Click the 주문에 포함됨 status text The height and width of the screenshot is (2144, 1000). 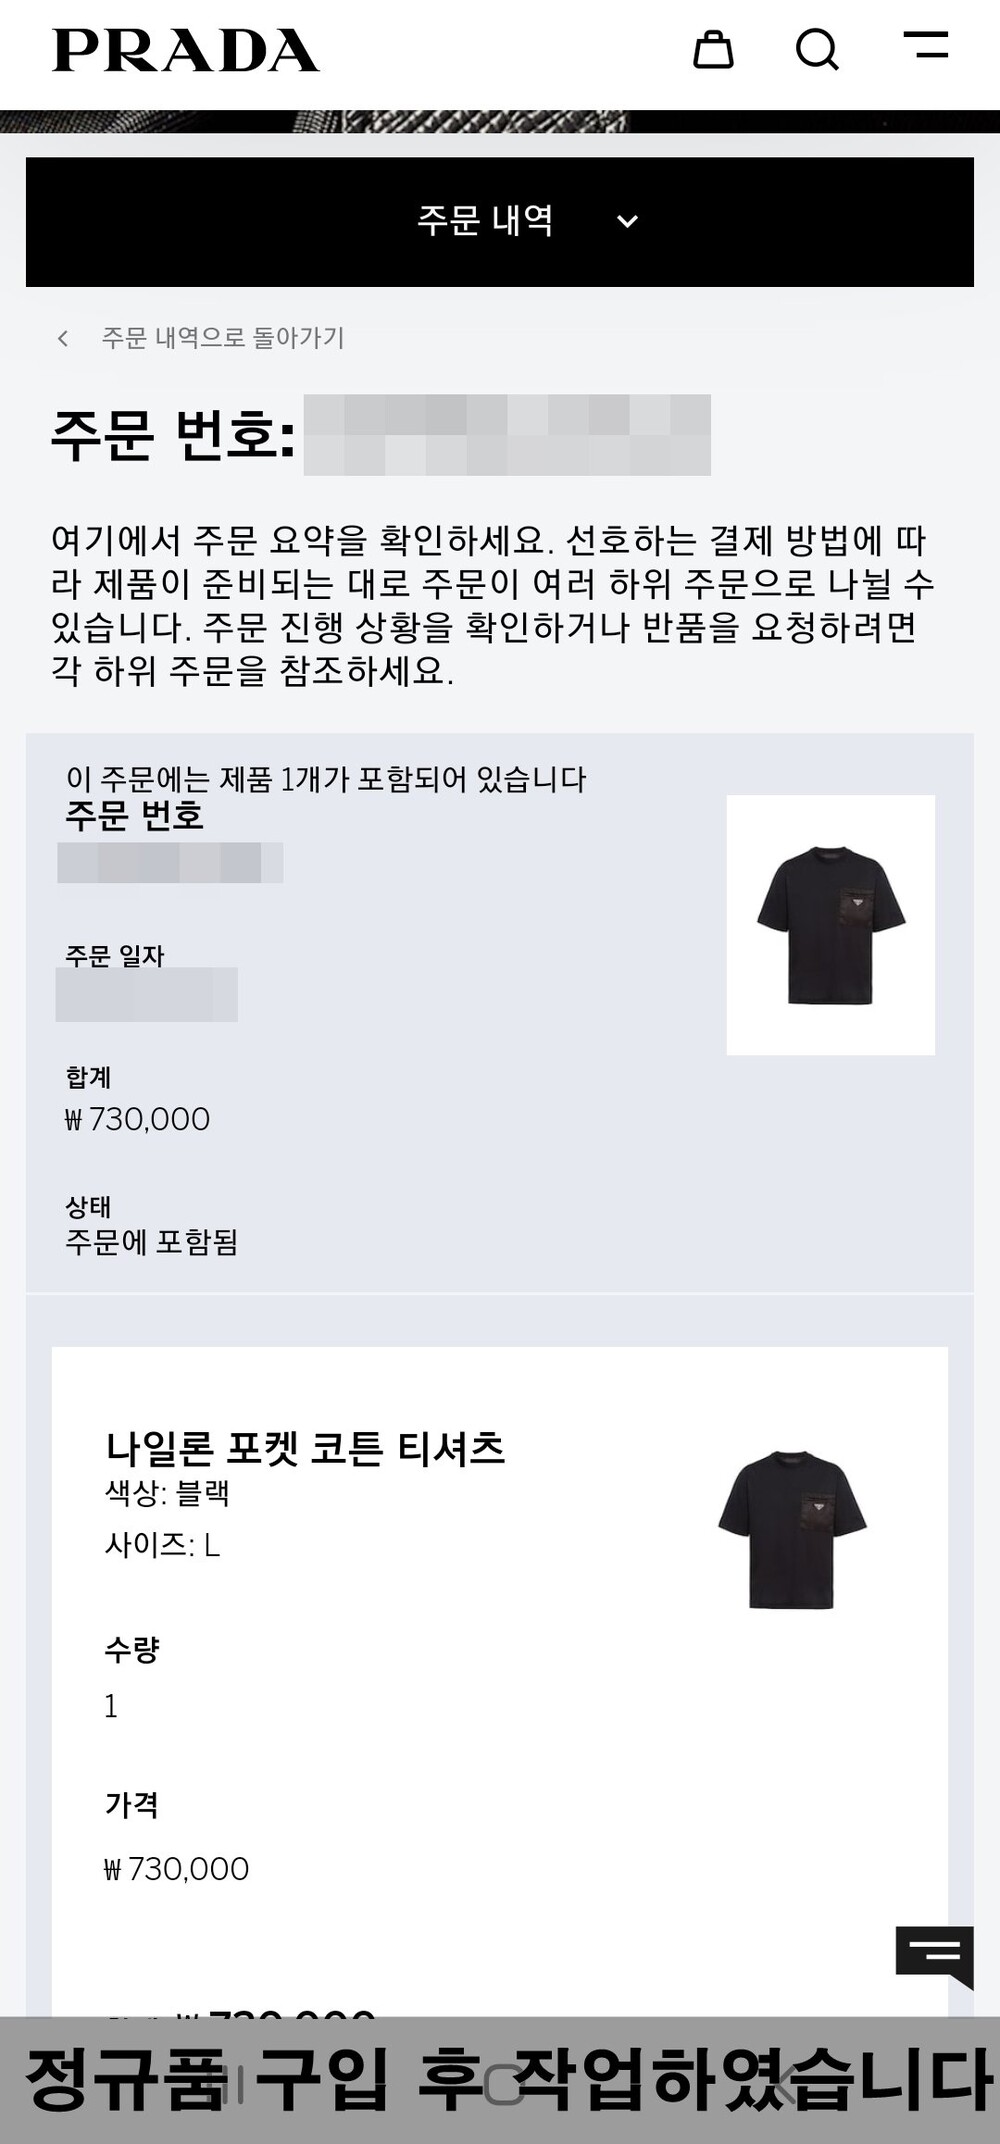click(152, 1242)
